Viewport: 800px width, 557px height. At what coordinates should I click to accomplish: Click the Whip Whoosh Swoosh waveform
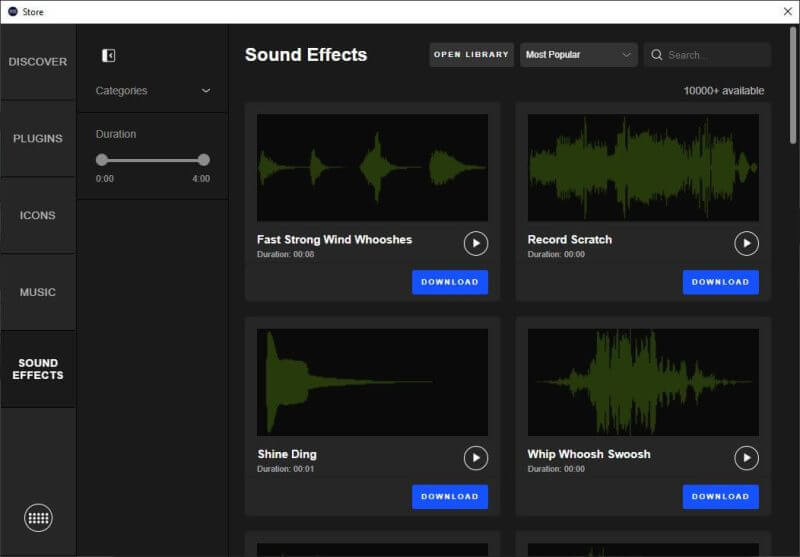(643, 382)
